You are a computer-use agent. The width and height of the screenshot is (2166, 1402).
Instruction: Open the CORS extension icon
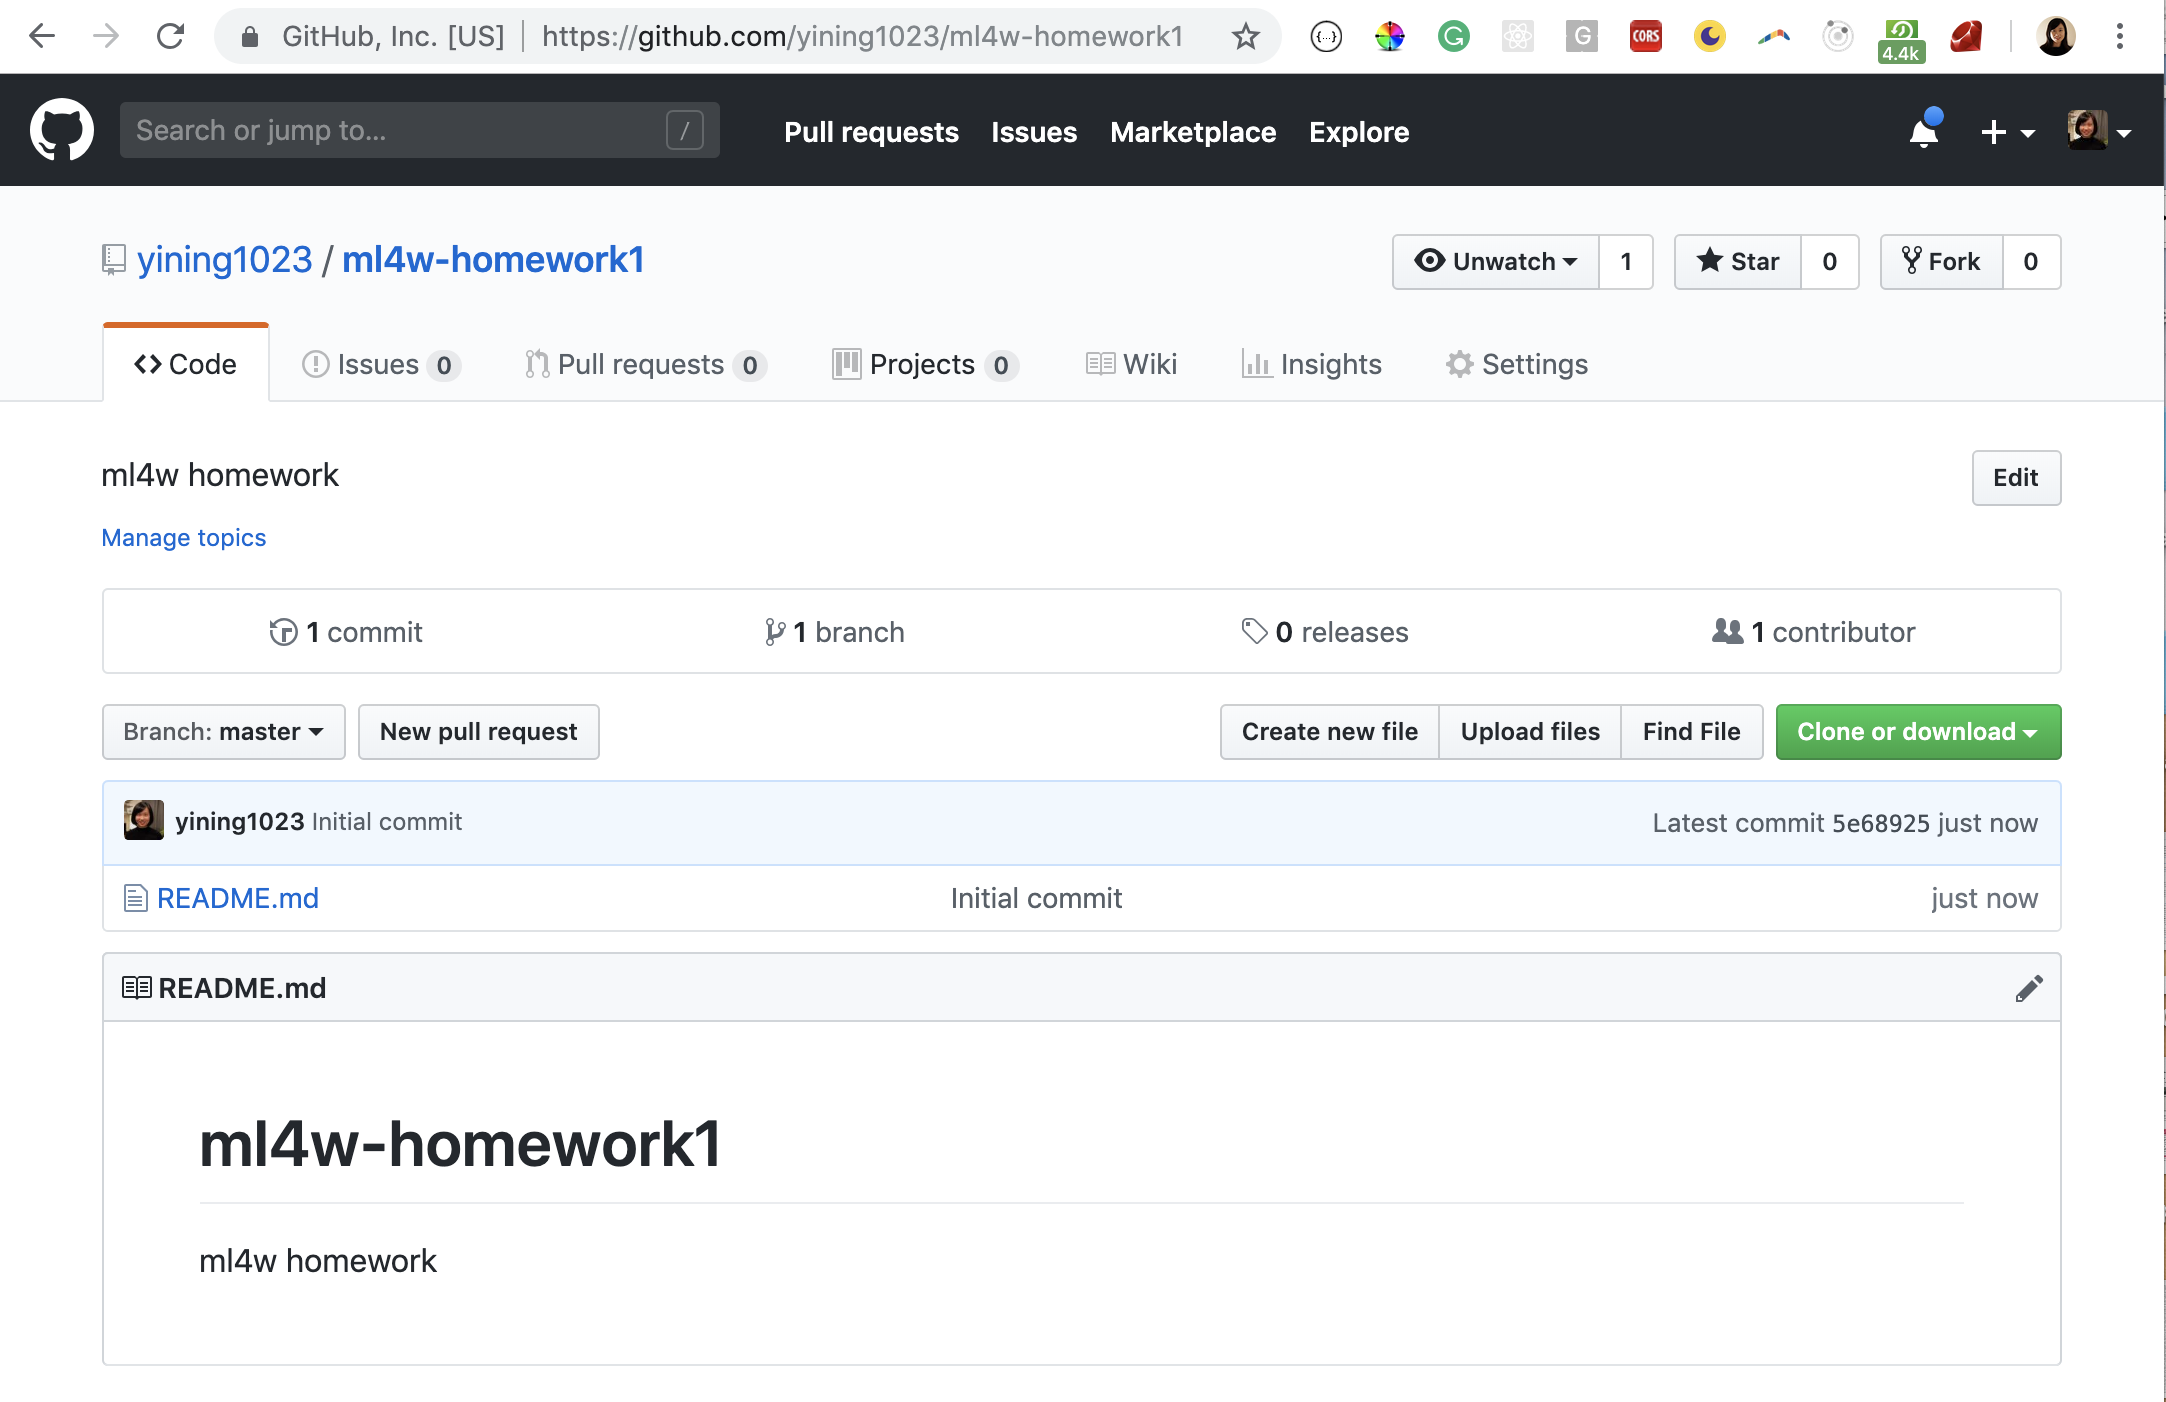tap(1645, 37)
